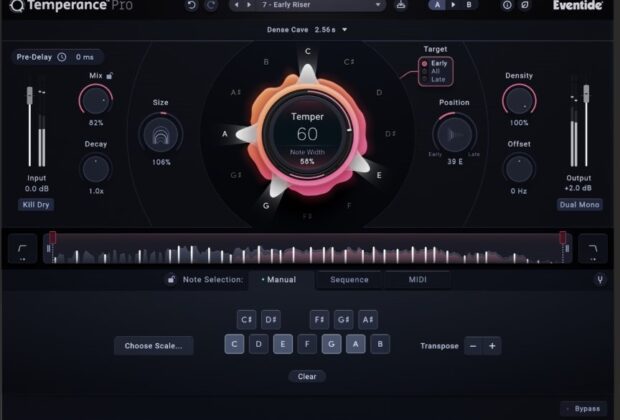Viewport: 620px width, 420px height.
Task: Click the high-cut filter icon right of waveform
Action: [x=592, y=249]
